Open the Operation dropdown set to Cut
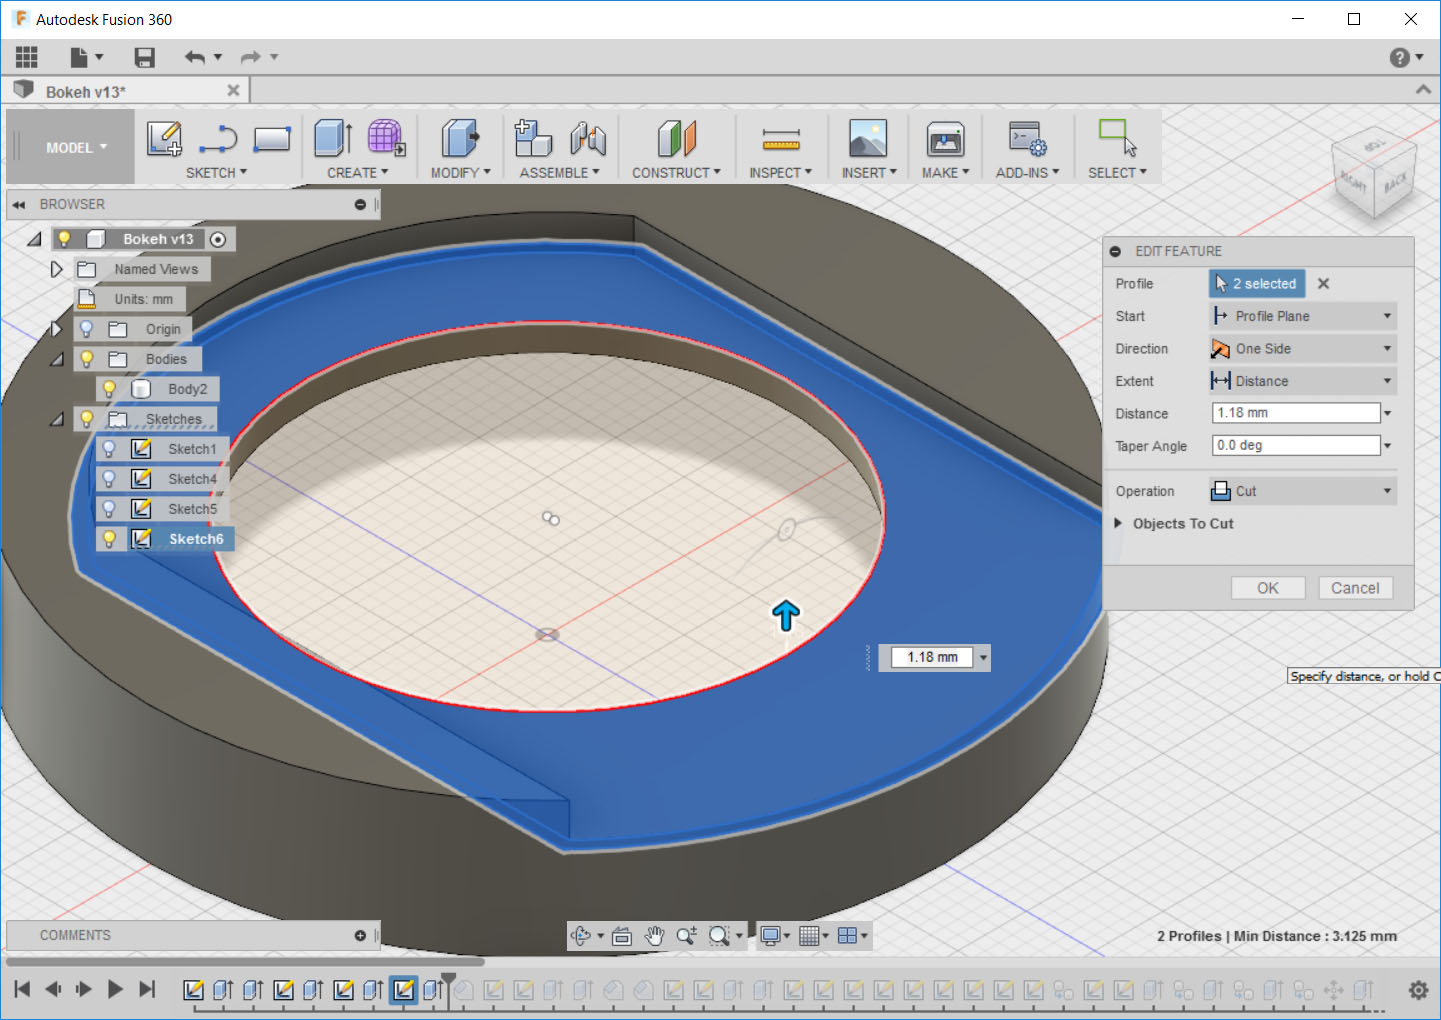The width and height of the screenshot is (1441, 1020). 1302,491
